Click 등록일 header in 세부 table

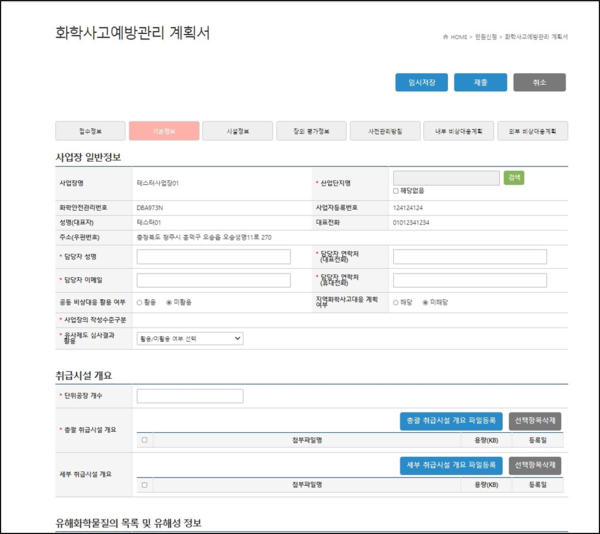(538, 485)
